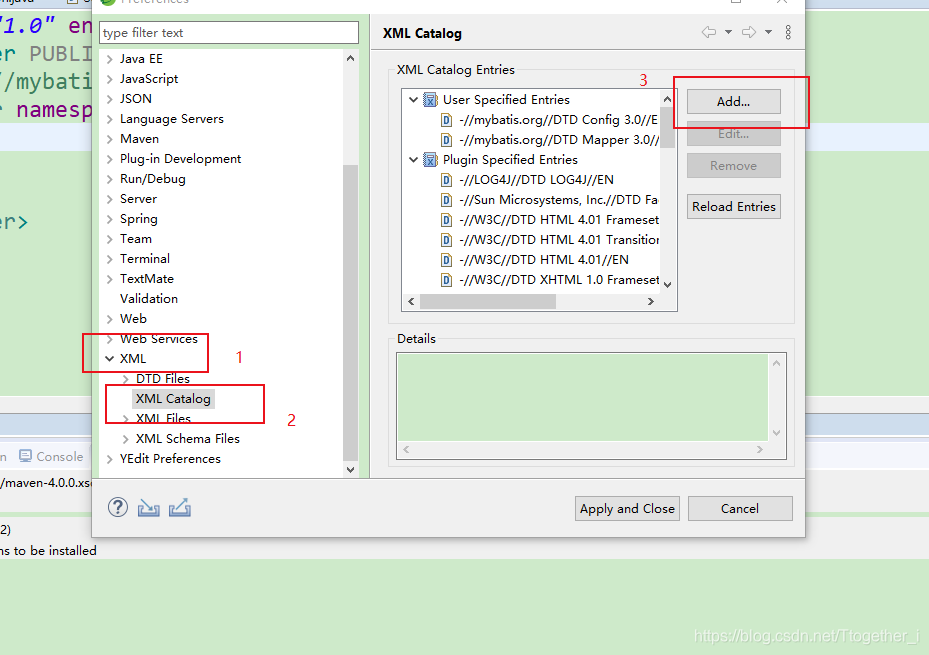Click inside the Details text area
Screen dimensions: 929x655
coord(582,397)
